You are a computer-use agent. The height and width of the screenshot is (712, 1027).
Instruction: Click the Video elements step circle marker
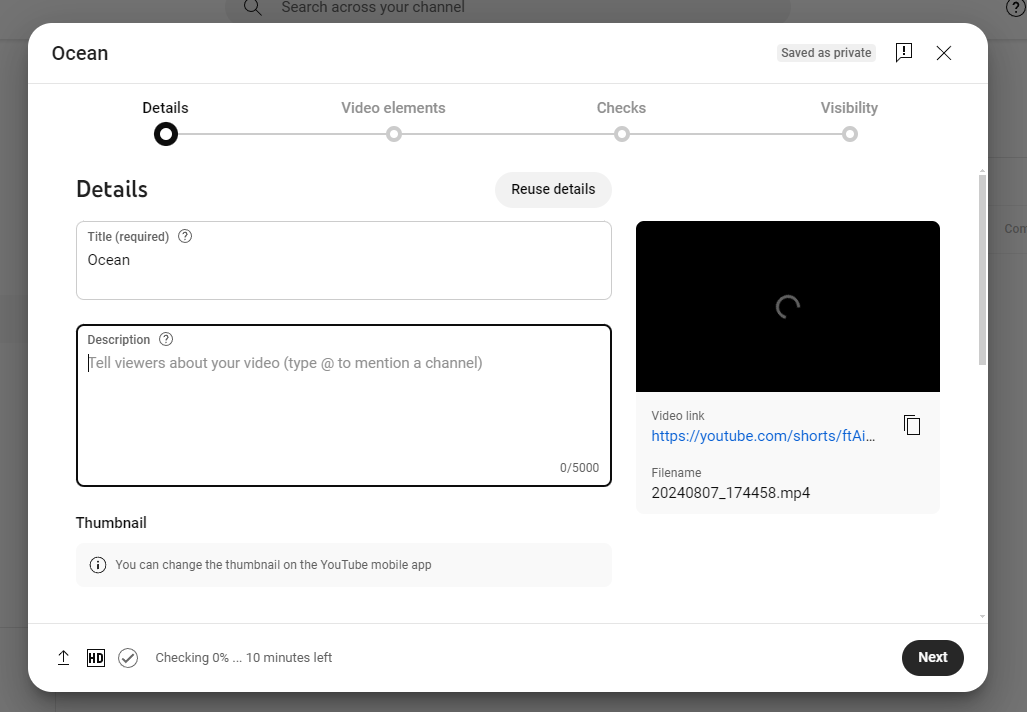(394, 134)
